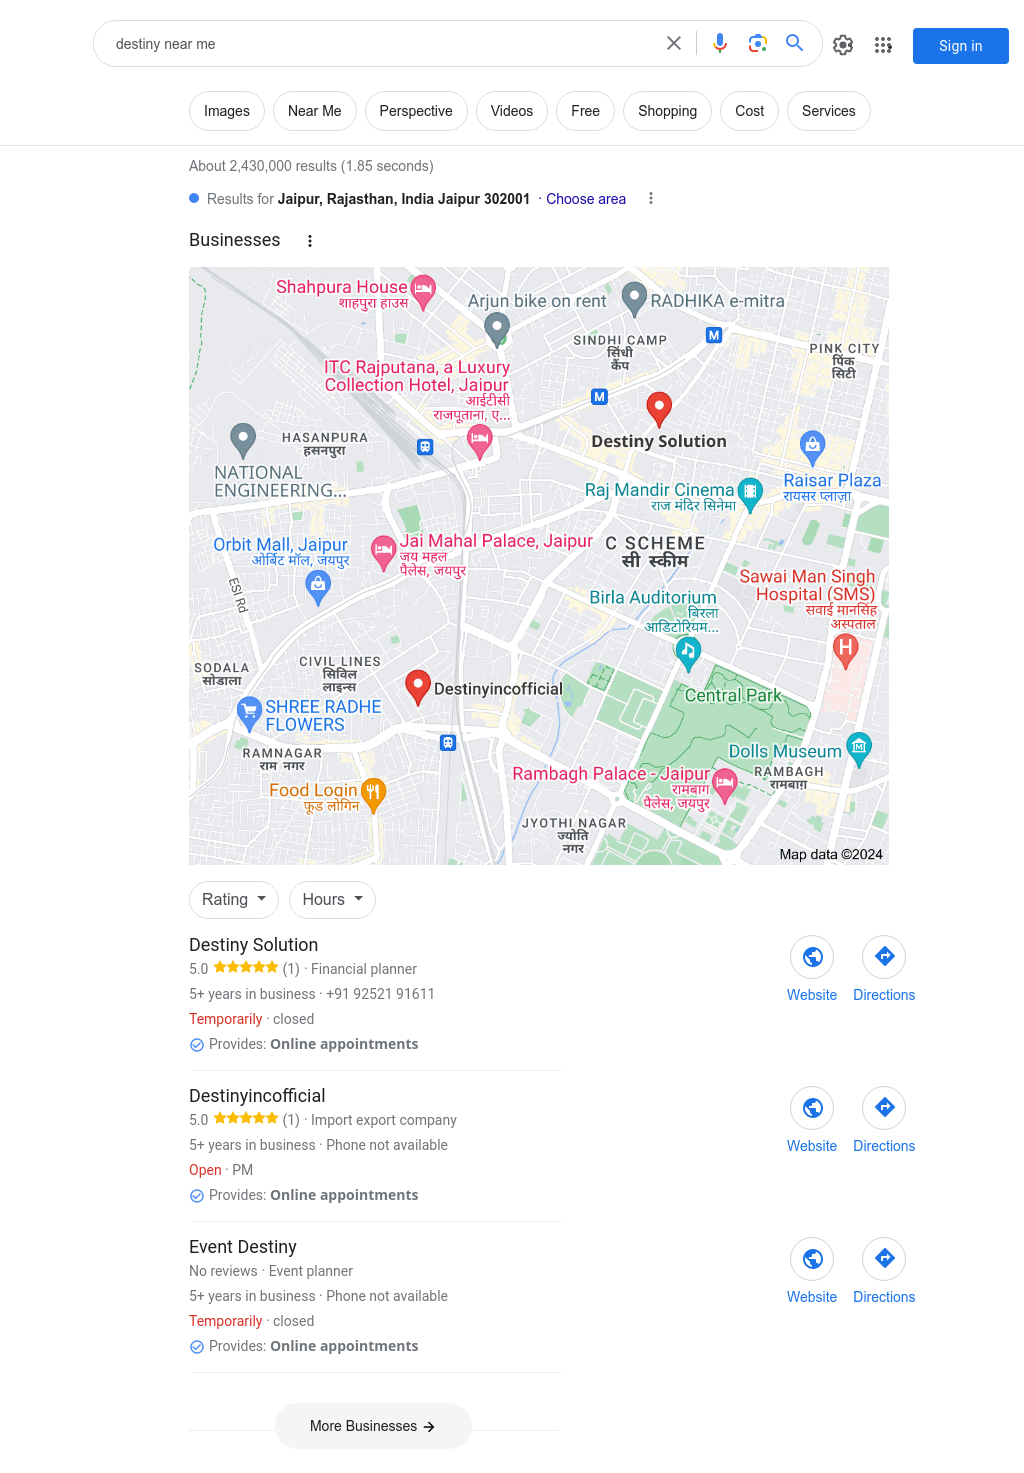This screenshot has height=1473, width=1024.
Task: Expand the Hours filter dropdown
Action: point(332,900)
